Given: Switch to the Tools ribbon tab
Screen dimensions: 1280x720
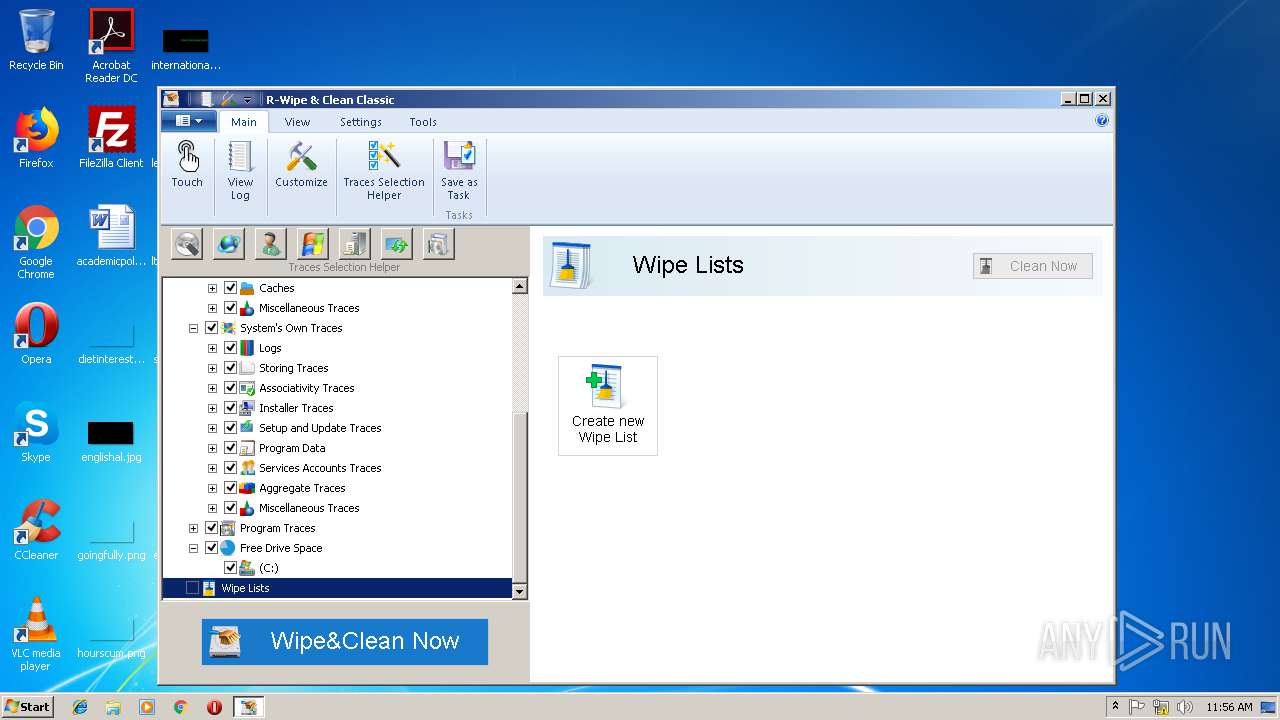Looking at the screenshot, I should [x=423, y=122].
